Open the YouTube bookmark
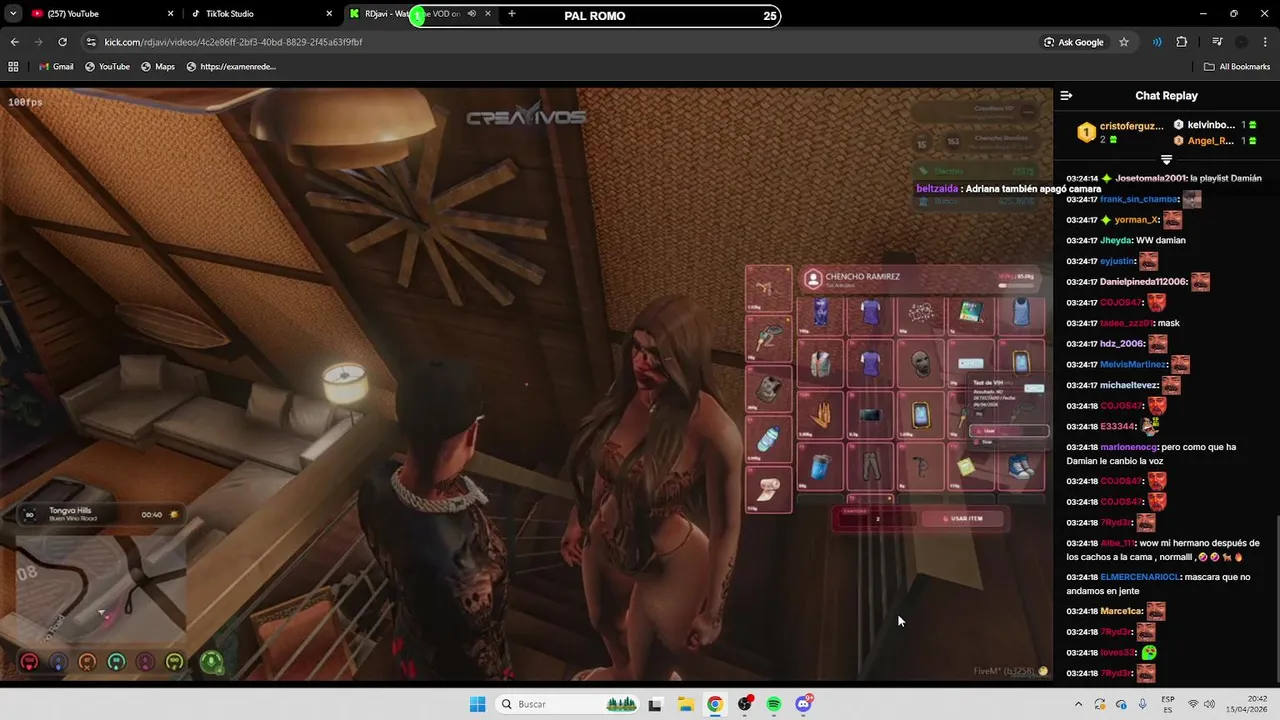The height and width of the screenshot is (720, 1280). coord(107,67)
